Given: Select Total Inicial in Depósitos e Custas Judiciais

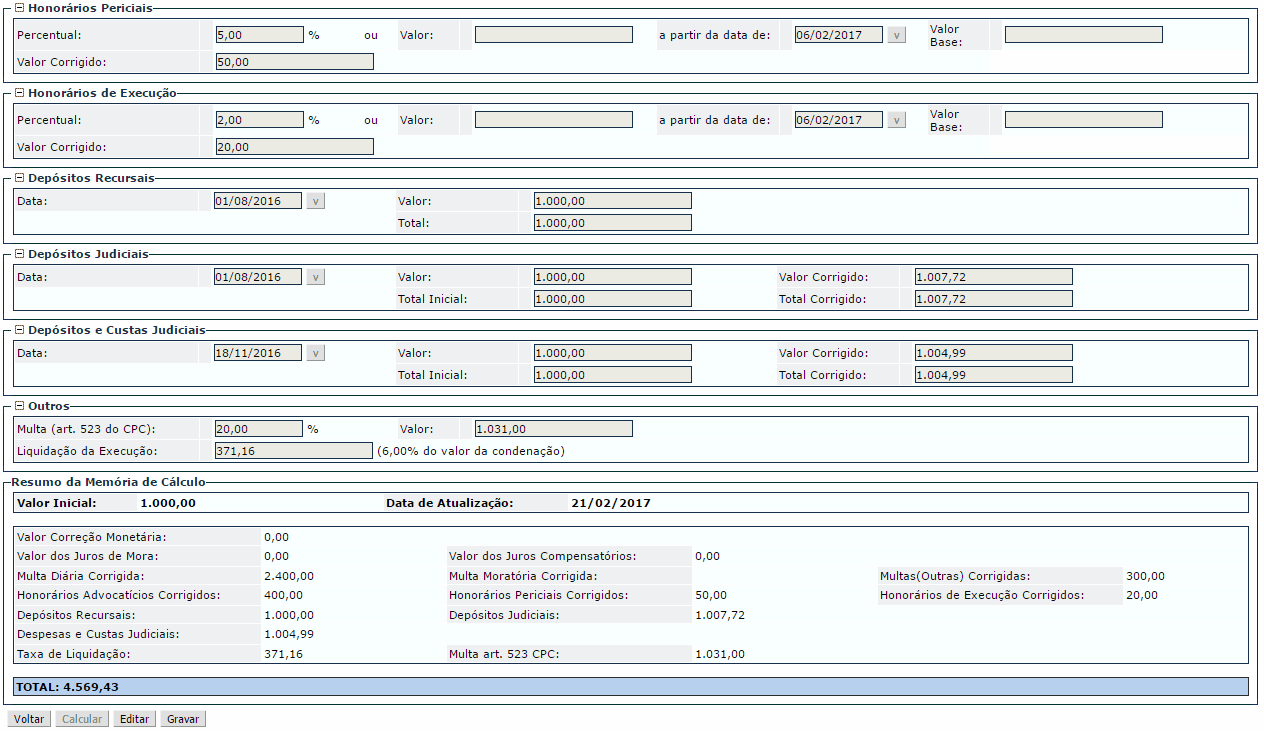Looking at the screenshot, I should [x=613, y=375].
